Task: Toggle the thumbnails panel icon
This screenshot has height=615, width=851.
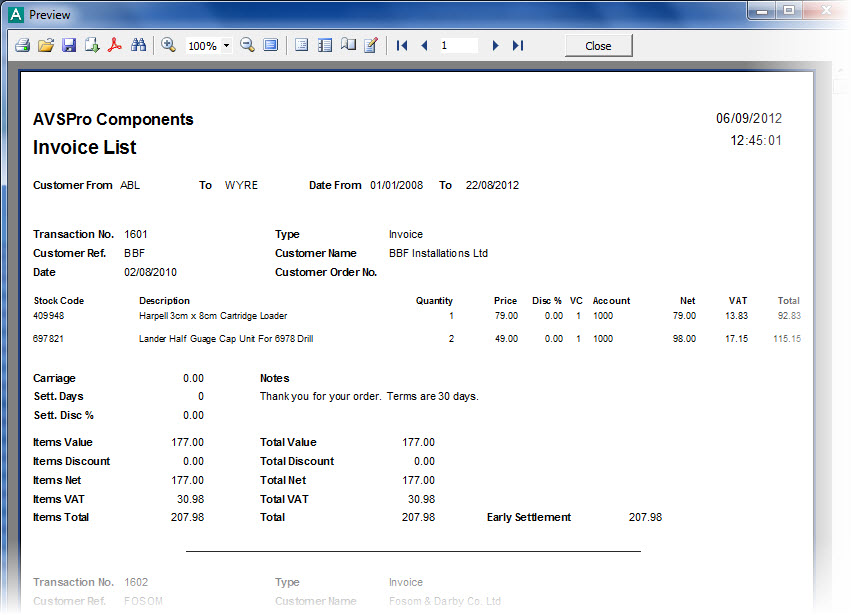Action: [x=325, y=46]
